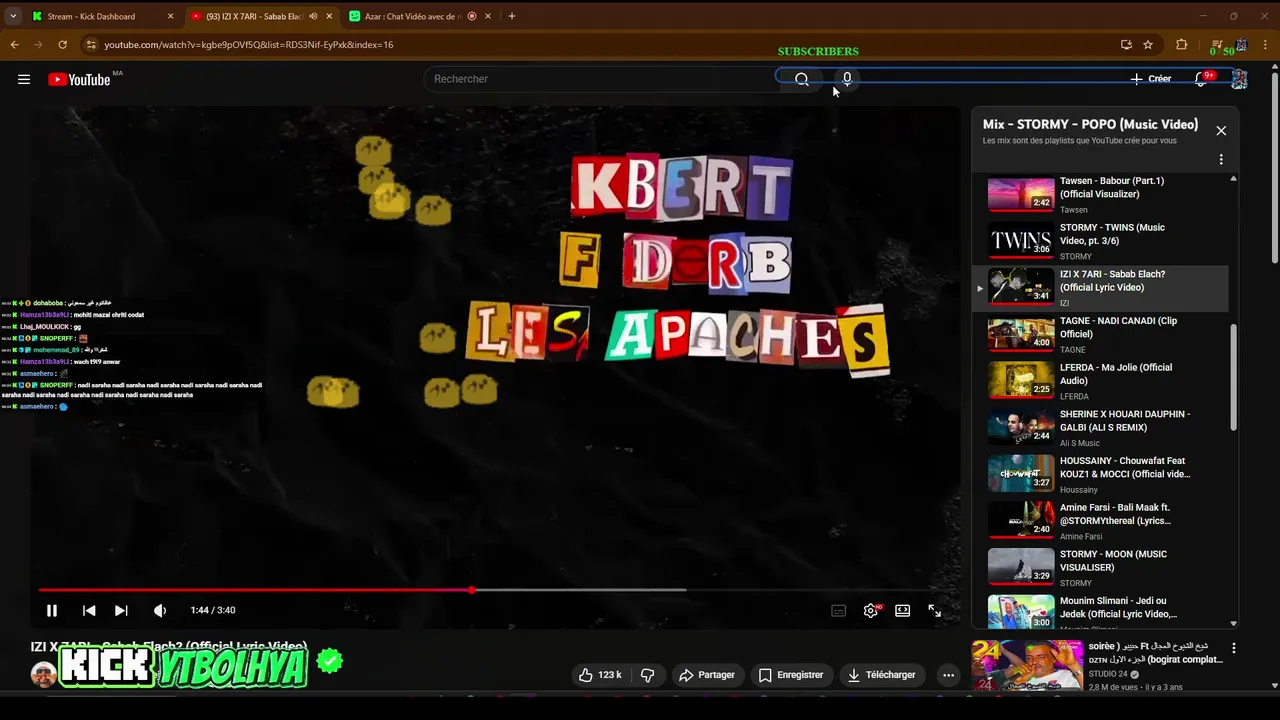The width and height of the screenshot is (1280, 720).
Task: Download video with Télécharger
Action: (x=882, y=675)
